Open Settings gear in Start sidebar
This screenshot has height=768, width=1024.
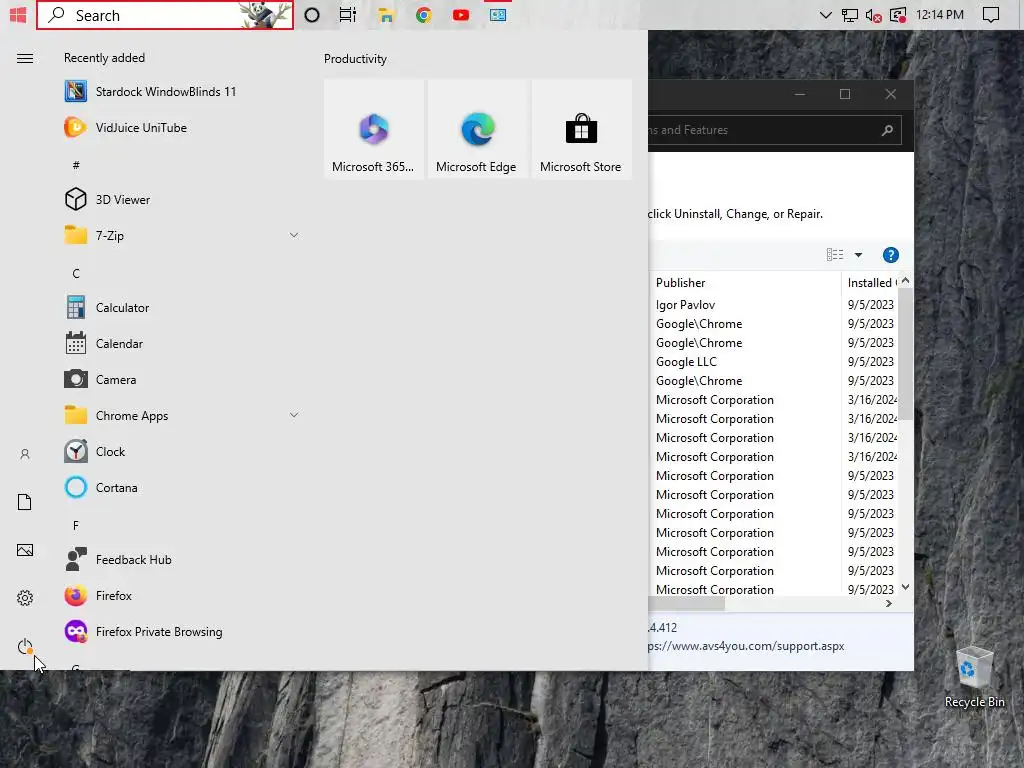pos(25,598)
